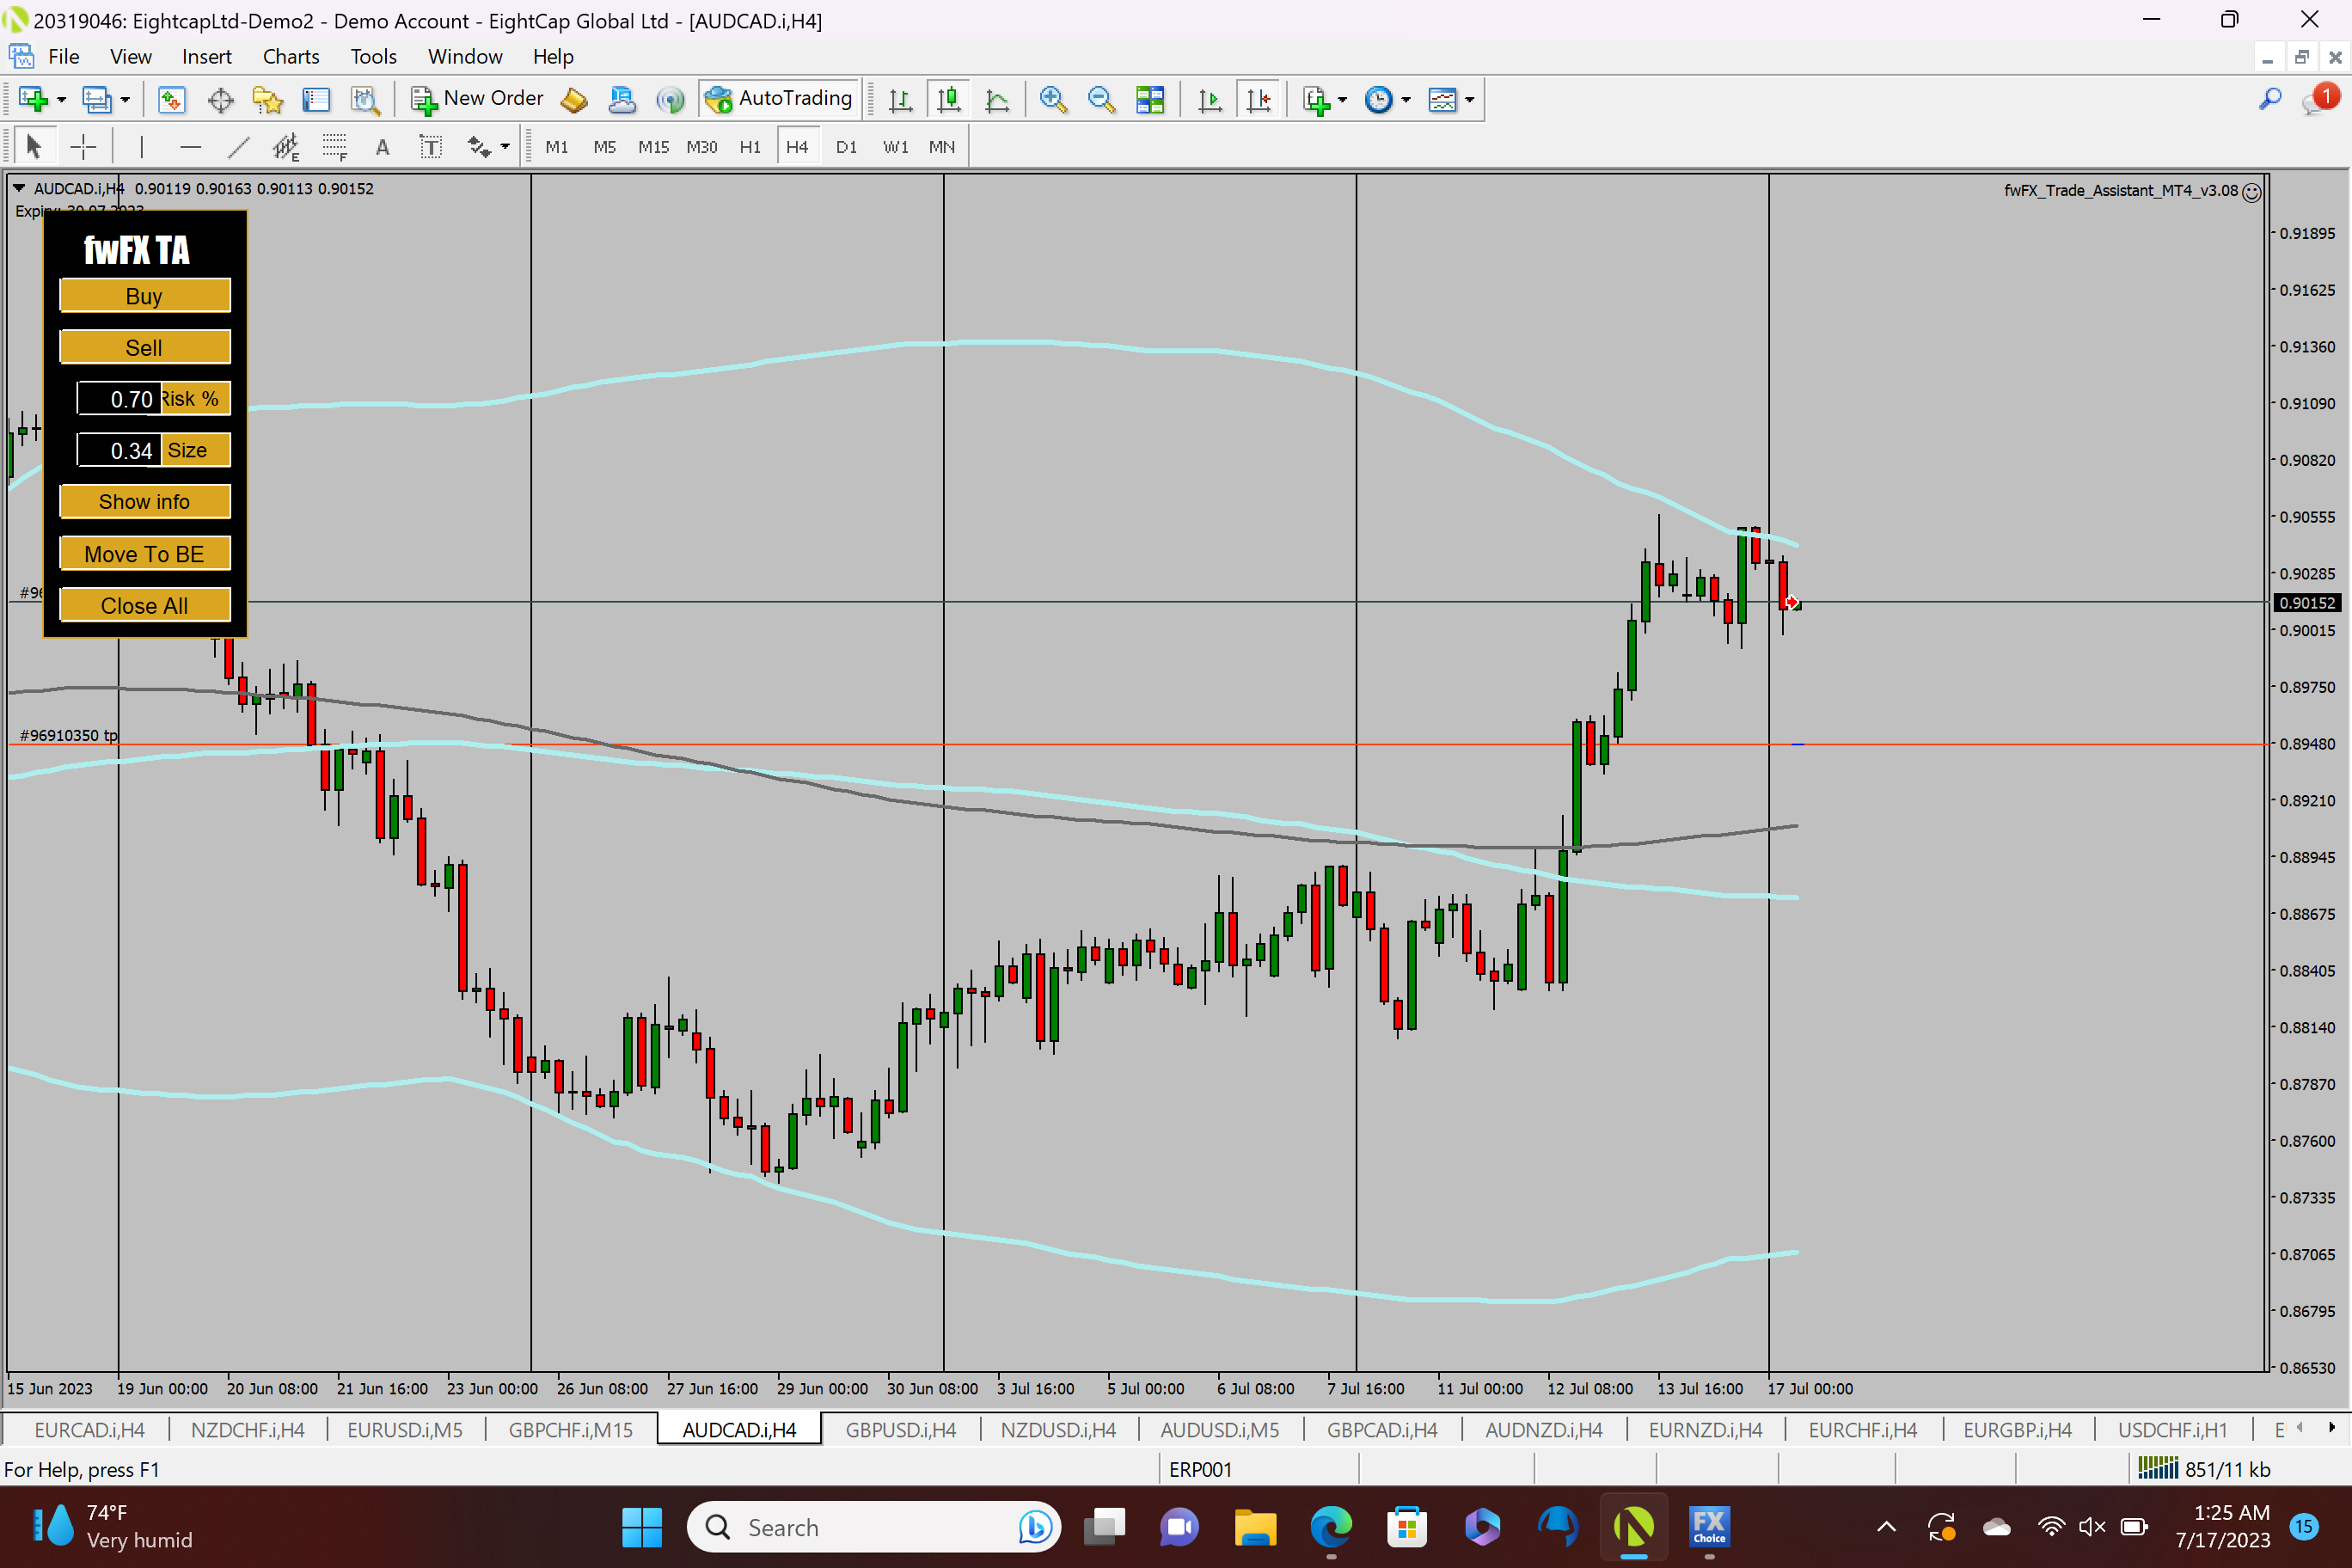The image size is (2352, 1568).
Task: Click the Zoom In magnifier icon
Action: pyautogui.click(x=1052, y=99)
